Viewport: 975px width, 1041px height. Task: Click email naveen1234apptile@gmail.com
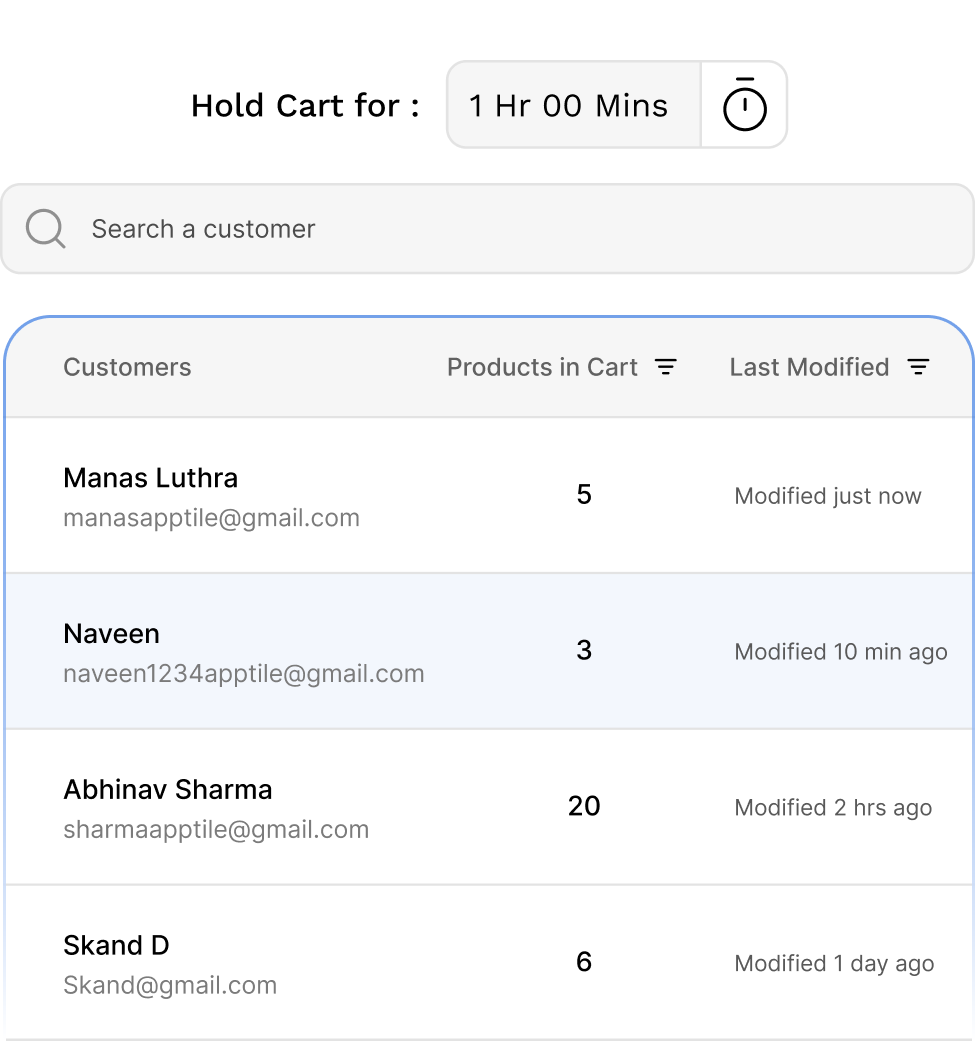coord(243,674)
